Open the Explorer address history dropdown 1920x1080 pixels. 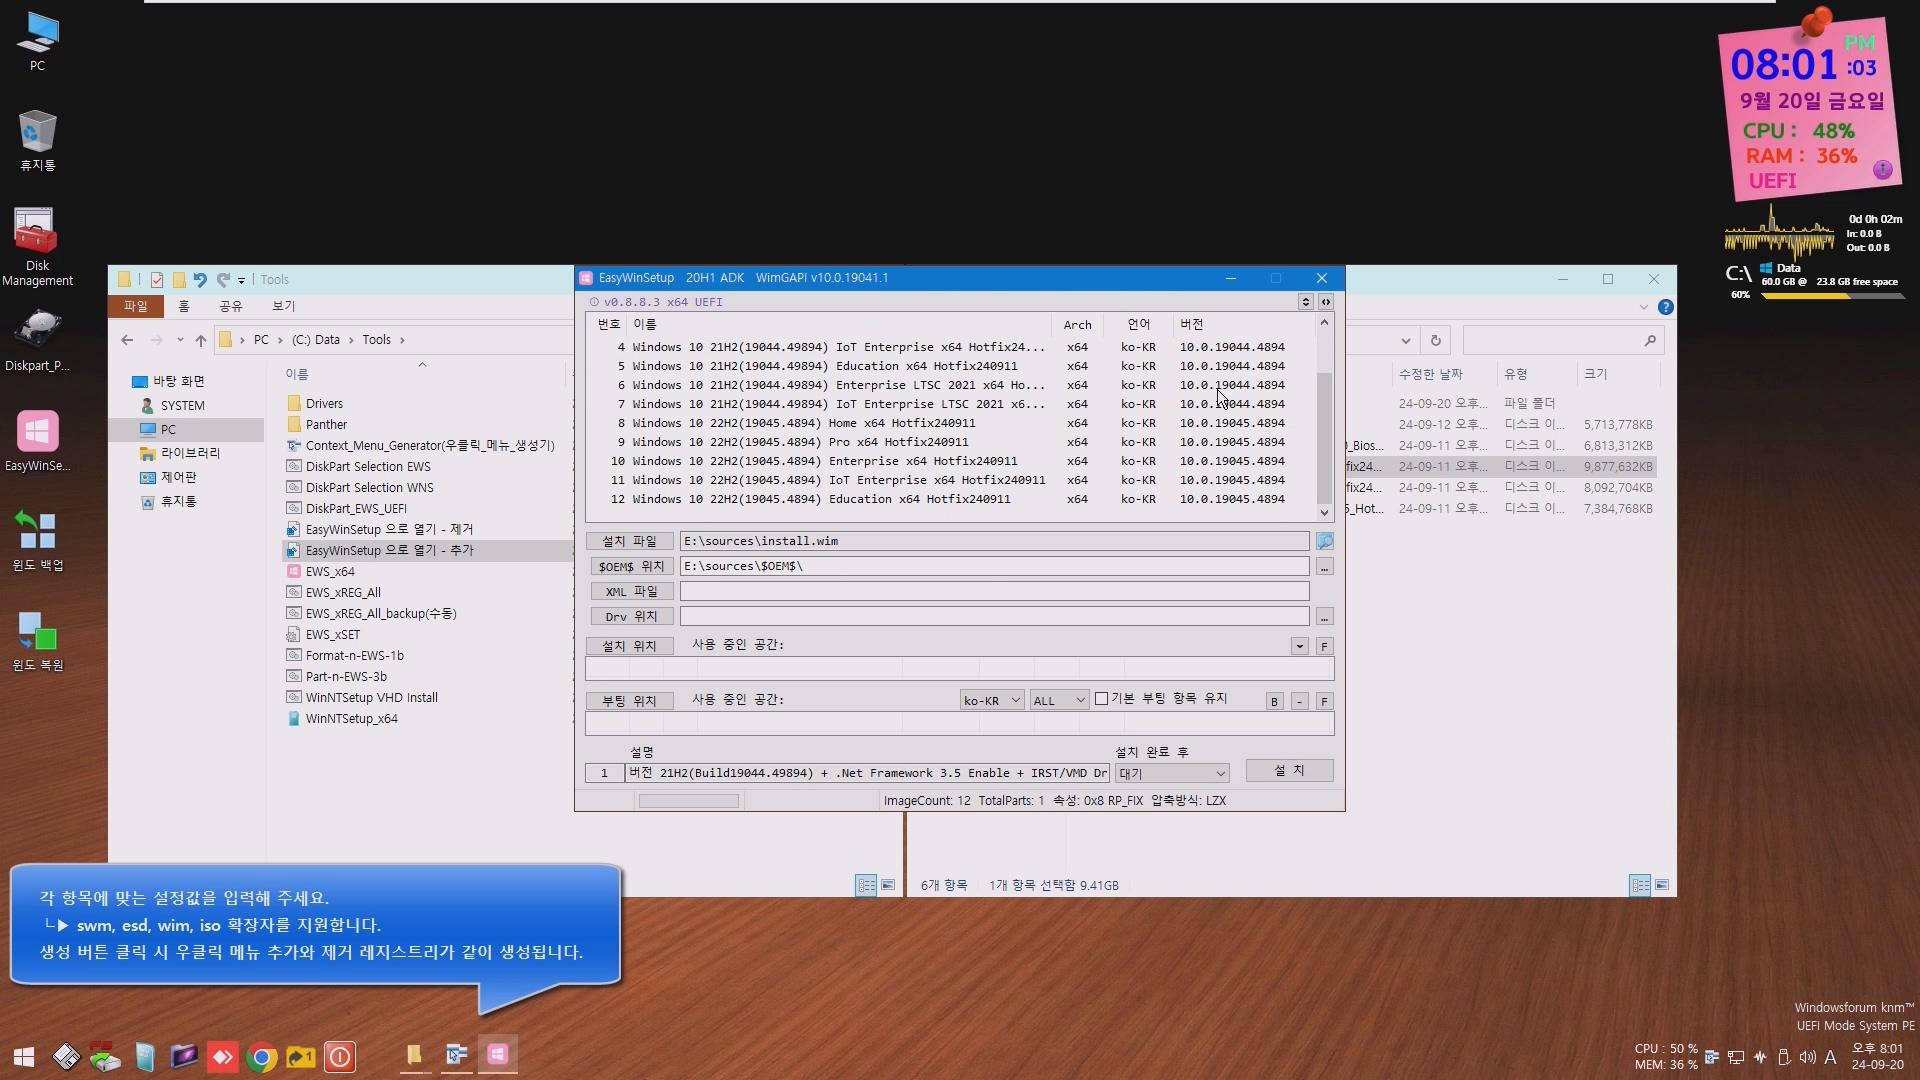[x=1405, y=340]
